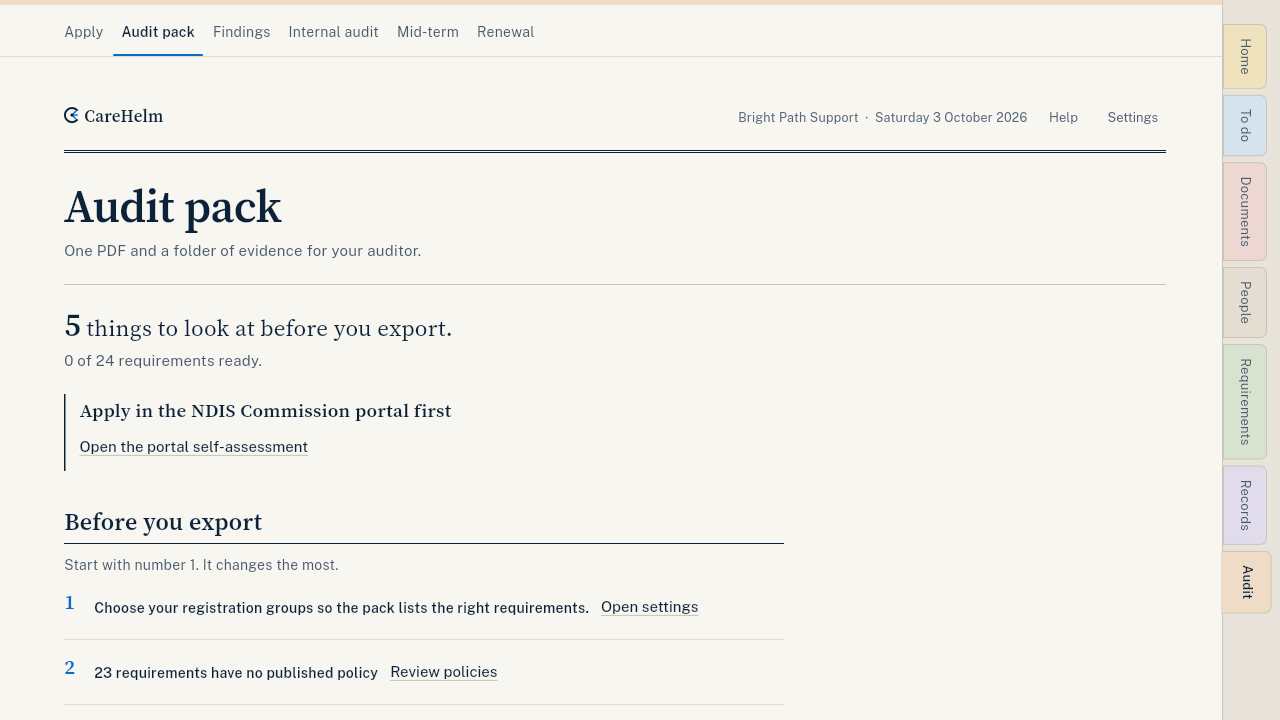The width and height of the screenshot is (1280, 720).
Task: Open the Home side tab
Action: [1245, 56]
